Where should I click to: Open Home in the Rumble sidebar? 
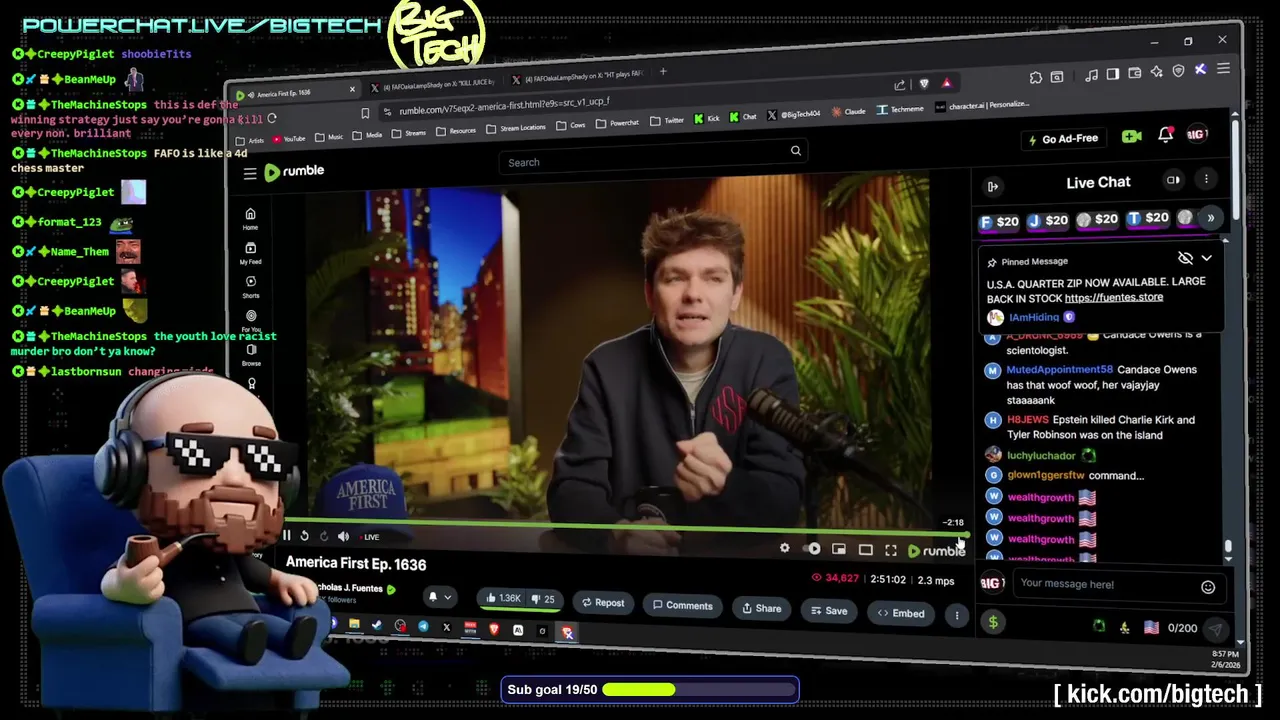tap(250, 219)
